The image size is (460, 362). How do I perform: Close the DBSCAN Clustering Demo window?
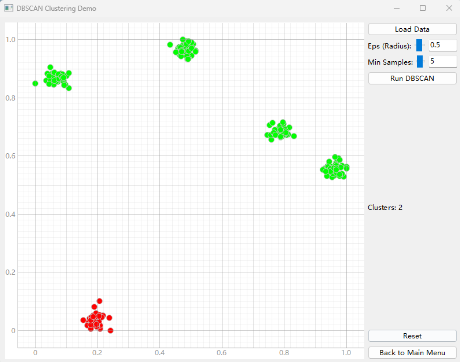449,8
